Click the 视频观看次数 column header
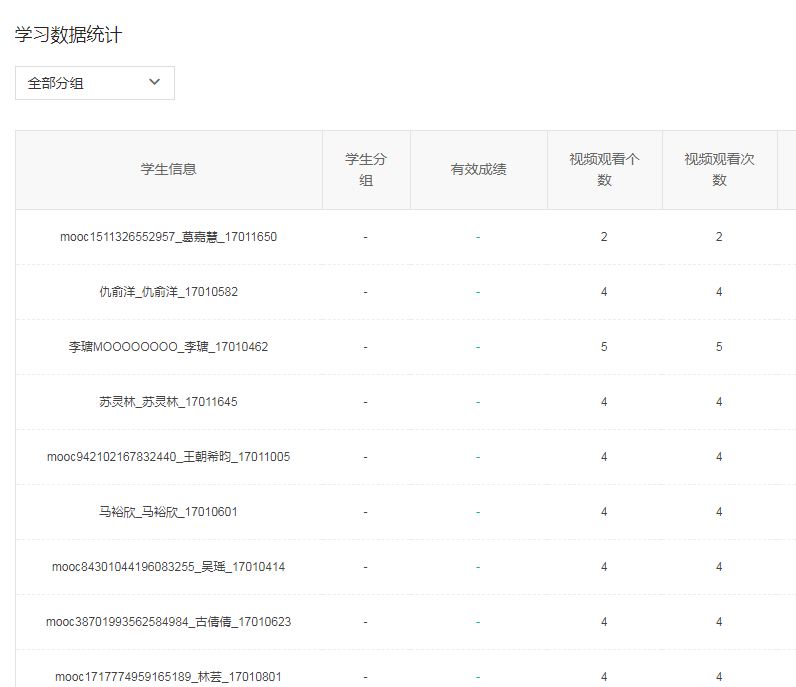Image resolution: width=796 pixels, height=687 pixels. 719,169
